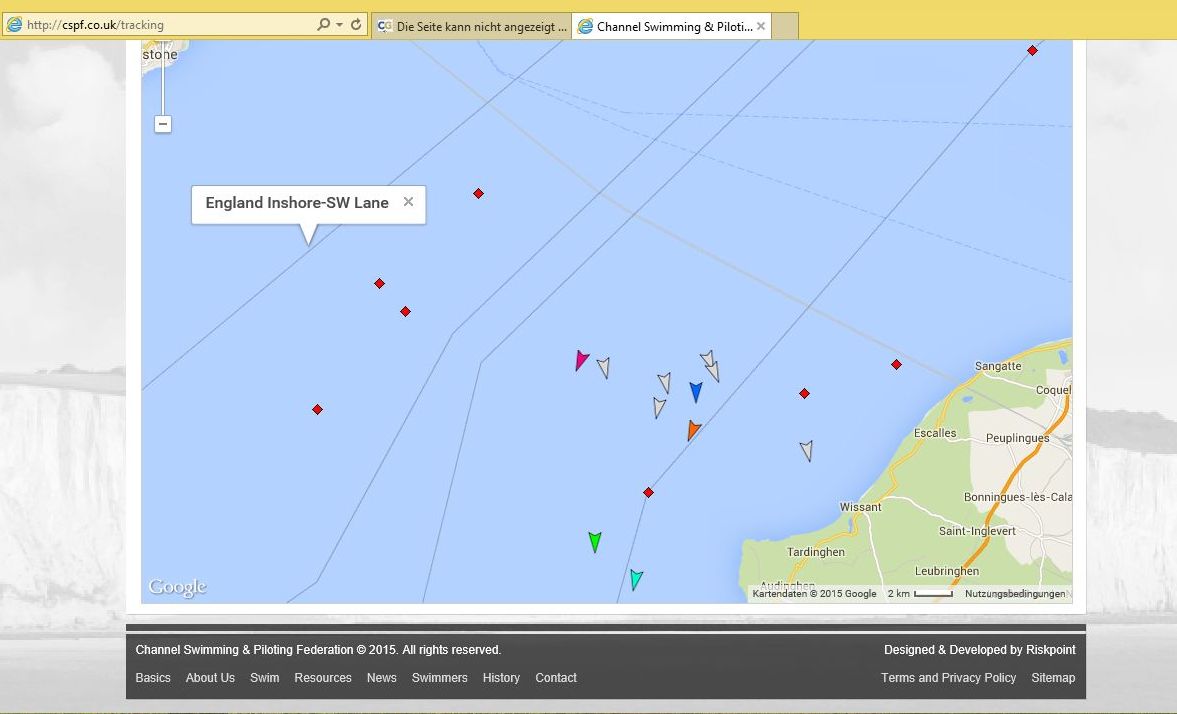Click the Riskpoint developer credit link
The image size is (1177, 714).
click(x=1050, y=649)
